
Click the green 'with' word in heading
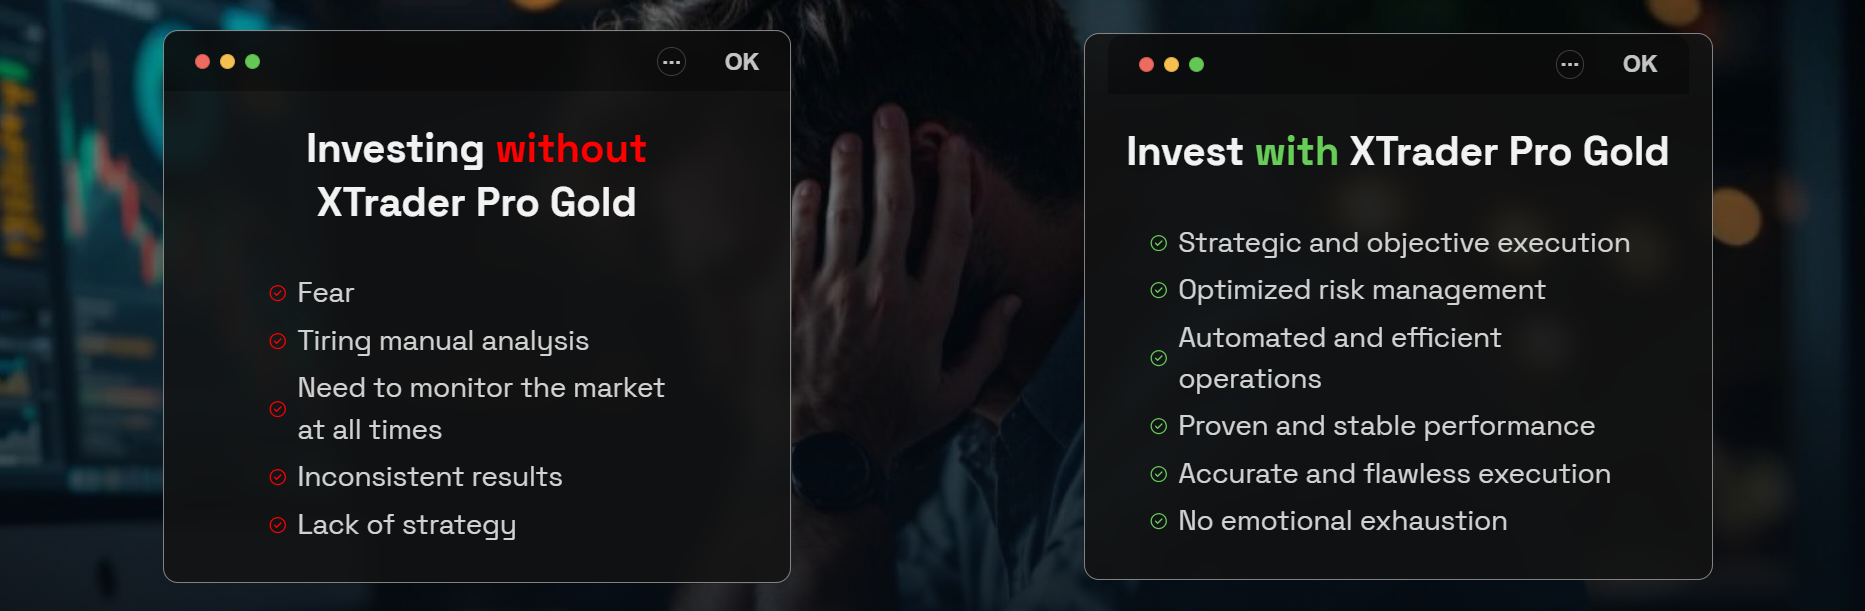pyautogui.click(x=1296, y=152)
